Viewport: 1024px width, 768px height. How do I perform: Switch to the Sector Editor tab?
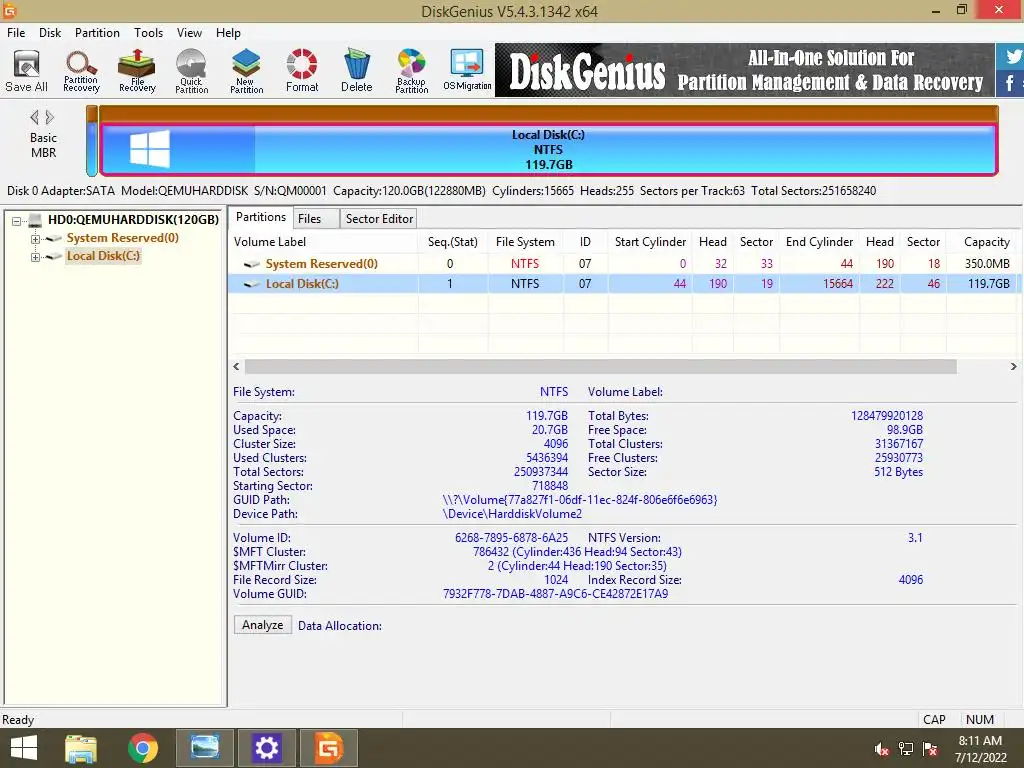(379, 219)
